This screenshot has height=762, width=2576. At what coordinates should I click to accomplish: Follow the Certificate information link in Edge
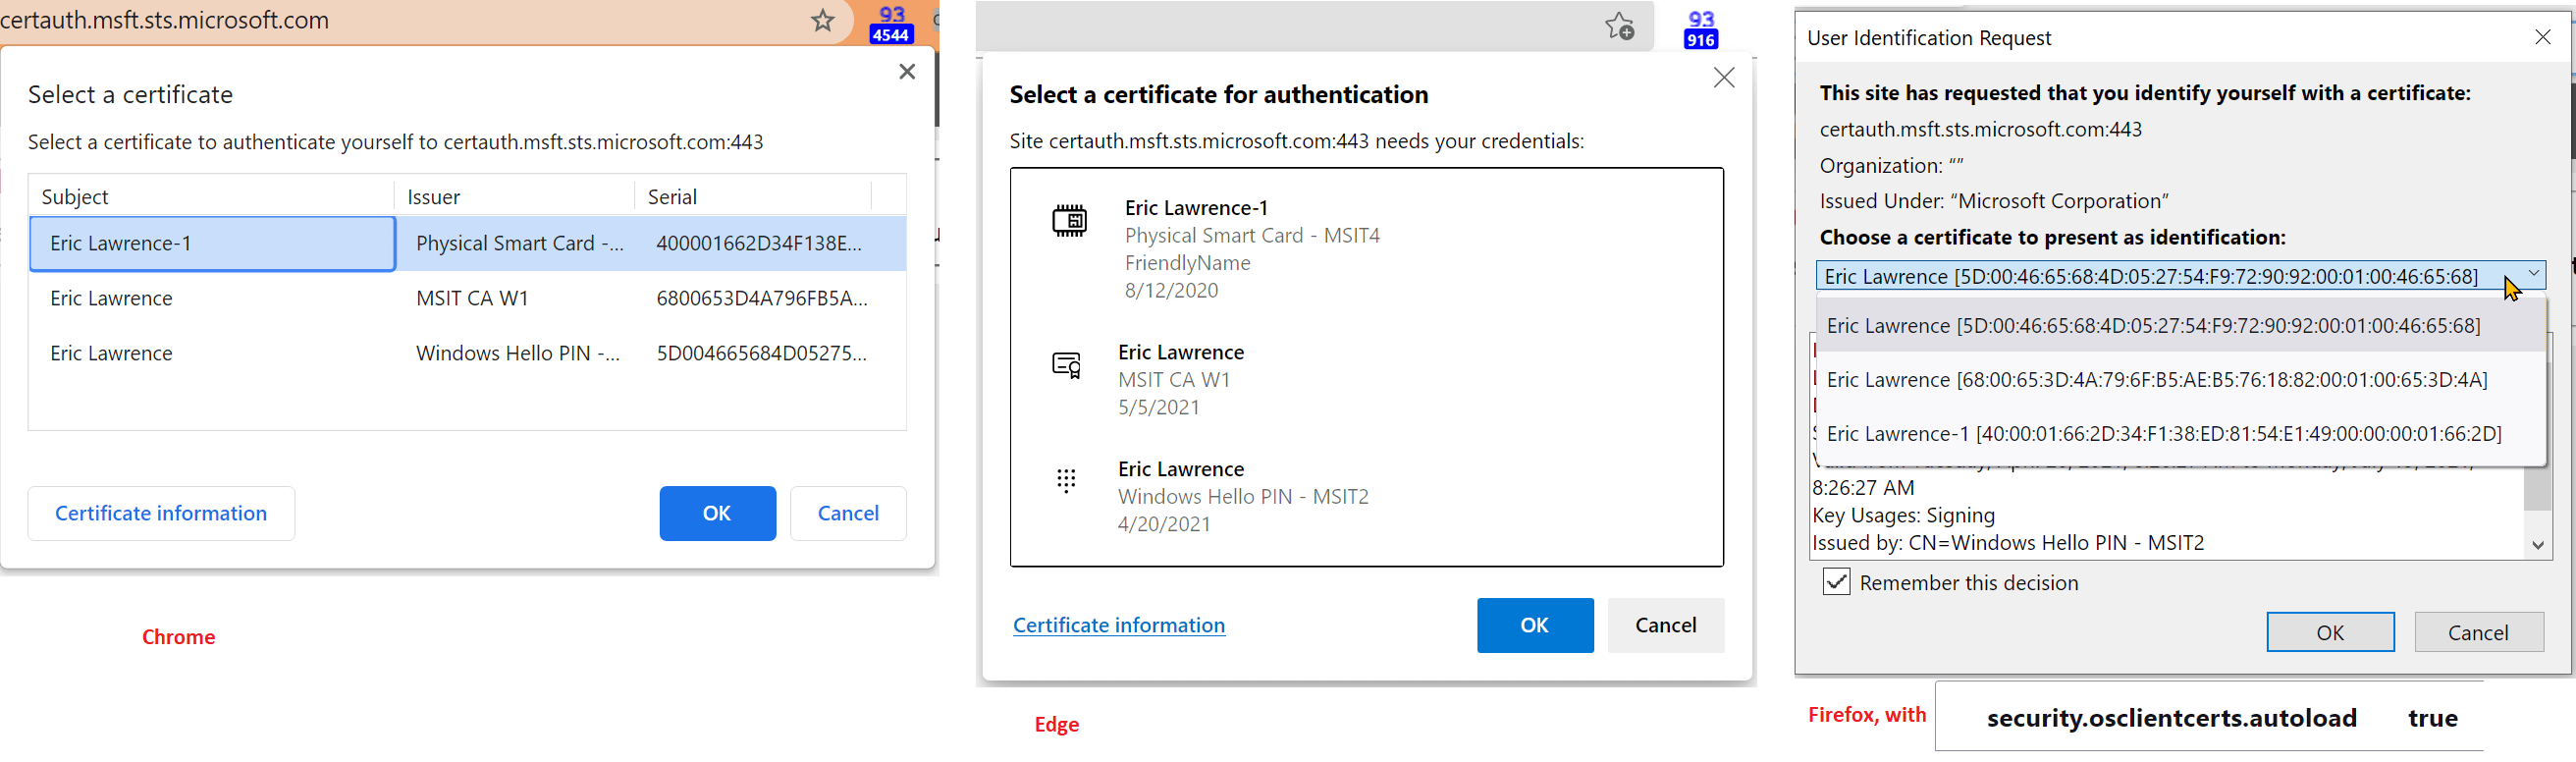[x=1119, y=625]
